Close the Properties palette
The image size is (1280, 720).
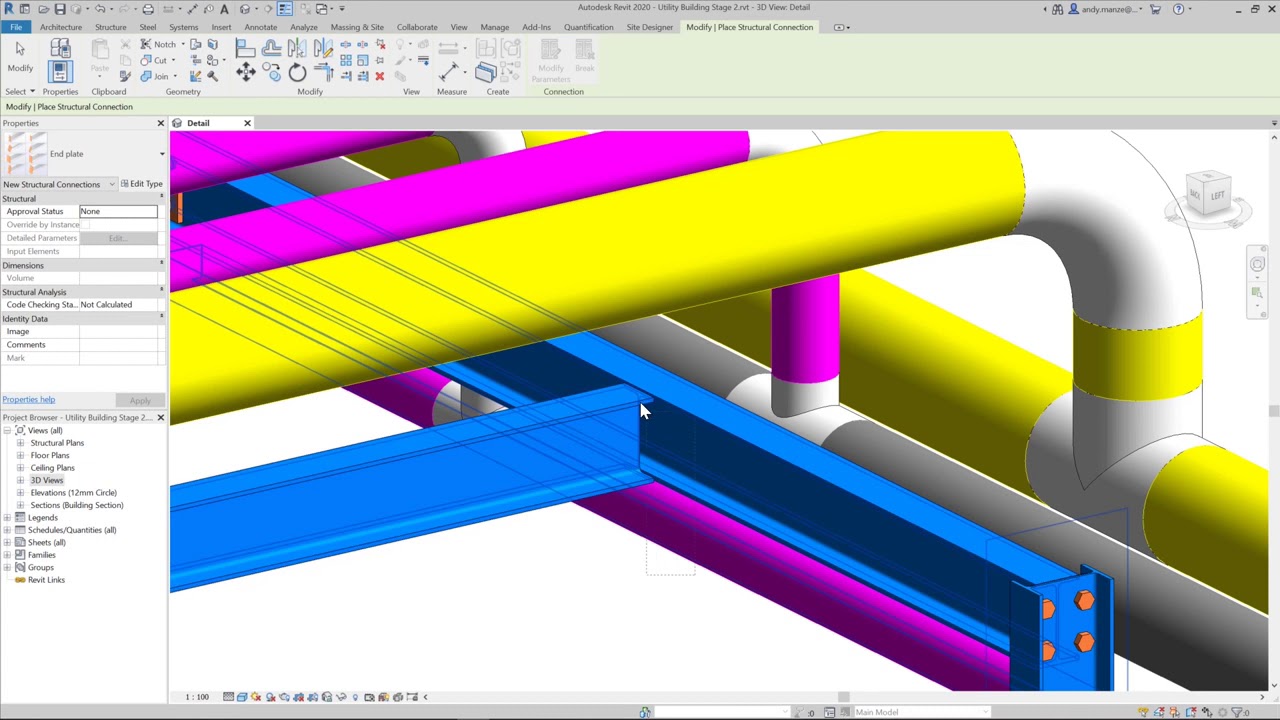[x=161, y=123]
